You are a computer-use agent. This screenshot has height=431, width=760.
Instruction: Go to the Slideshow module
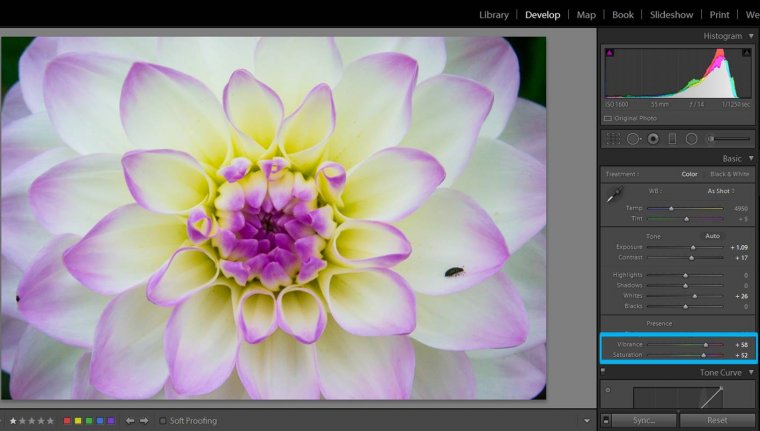[671, 15]
